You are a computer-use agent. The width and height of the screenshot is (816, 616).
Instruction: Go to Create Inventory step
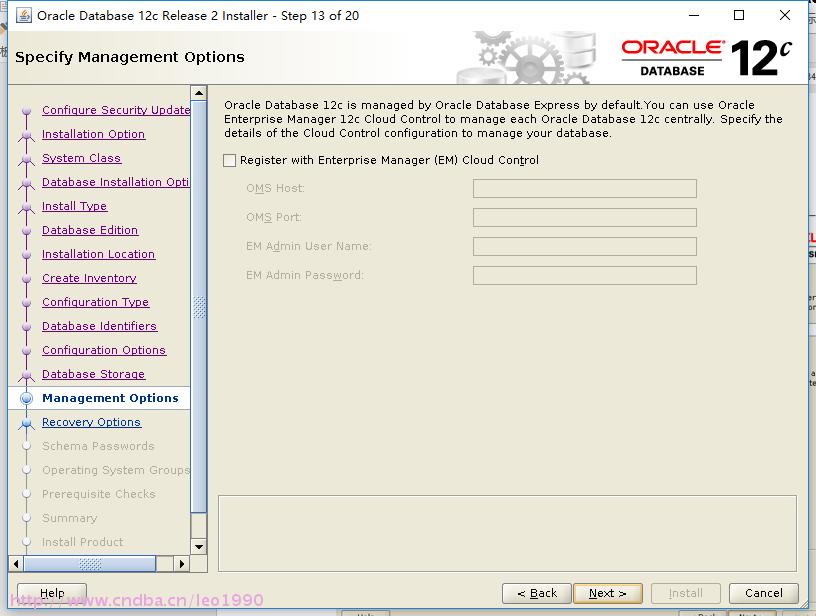(x=90, y=278)
